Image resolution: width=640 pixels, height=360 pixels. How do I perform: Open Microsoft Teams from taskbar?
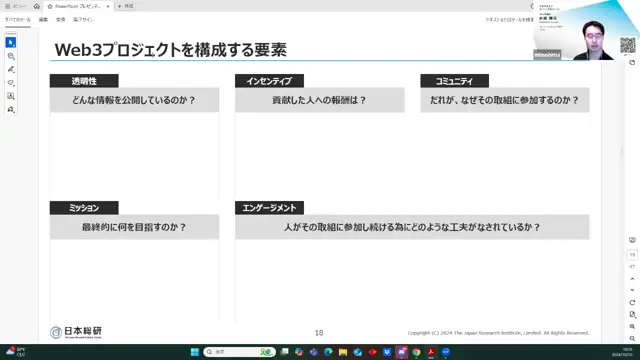coord(313,352)
